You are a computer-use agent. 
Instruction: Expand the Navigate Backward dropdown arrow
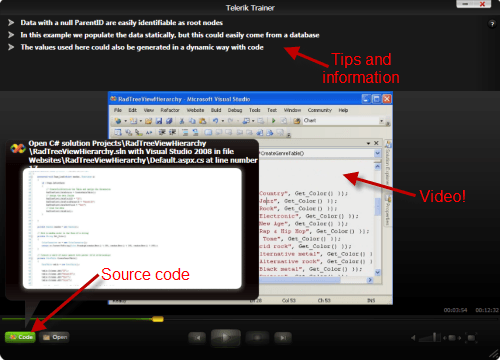(x=253, y=121)
